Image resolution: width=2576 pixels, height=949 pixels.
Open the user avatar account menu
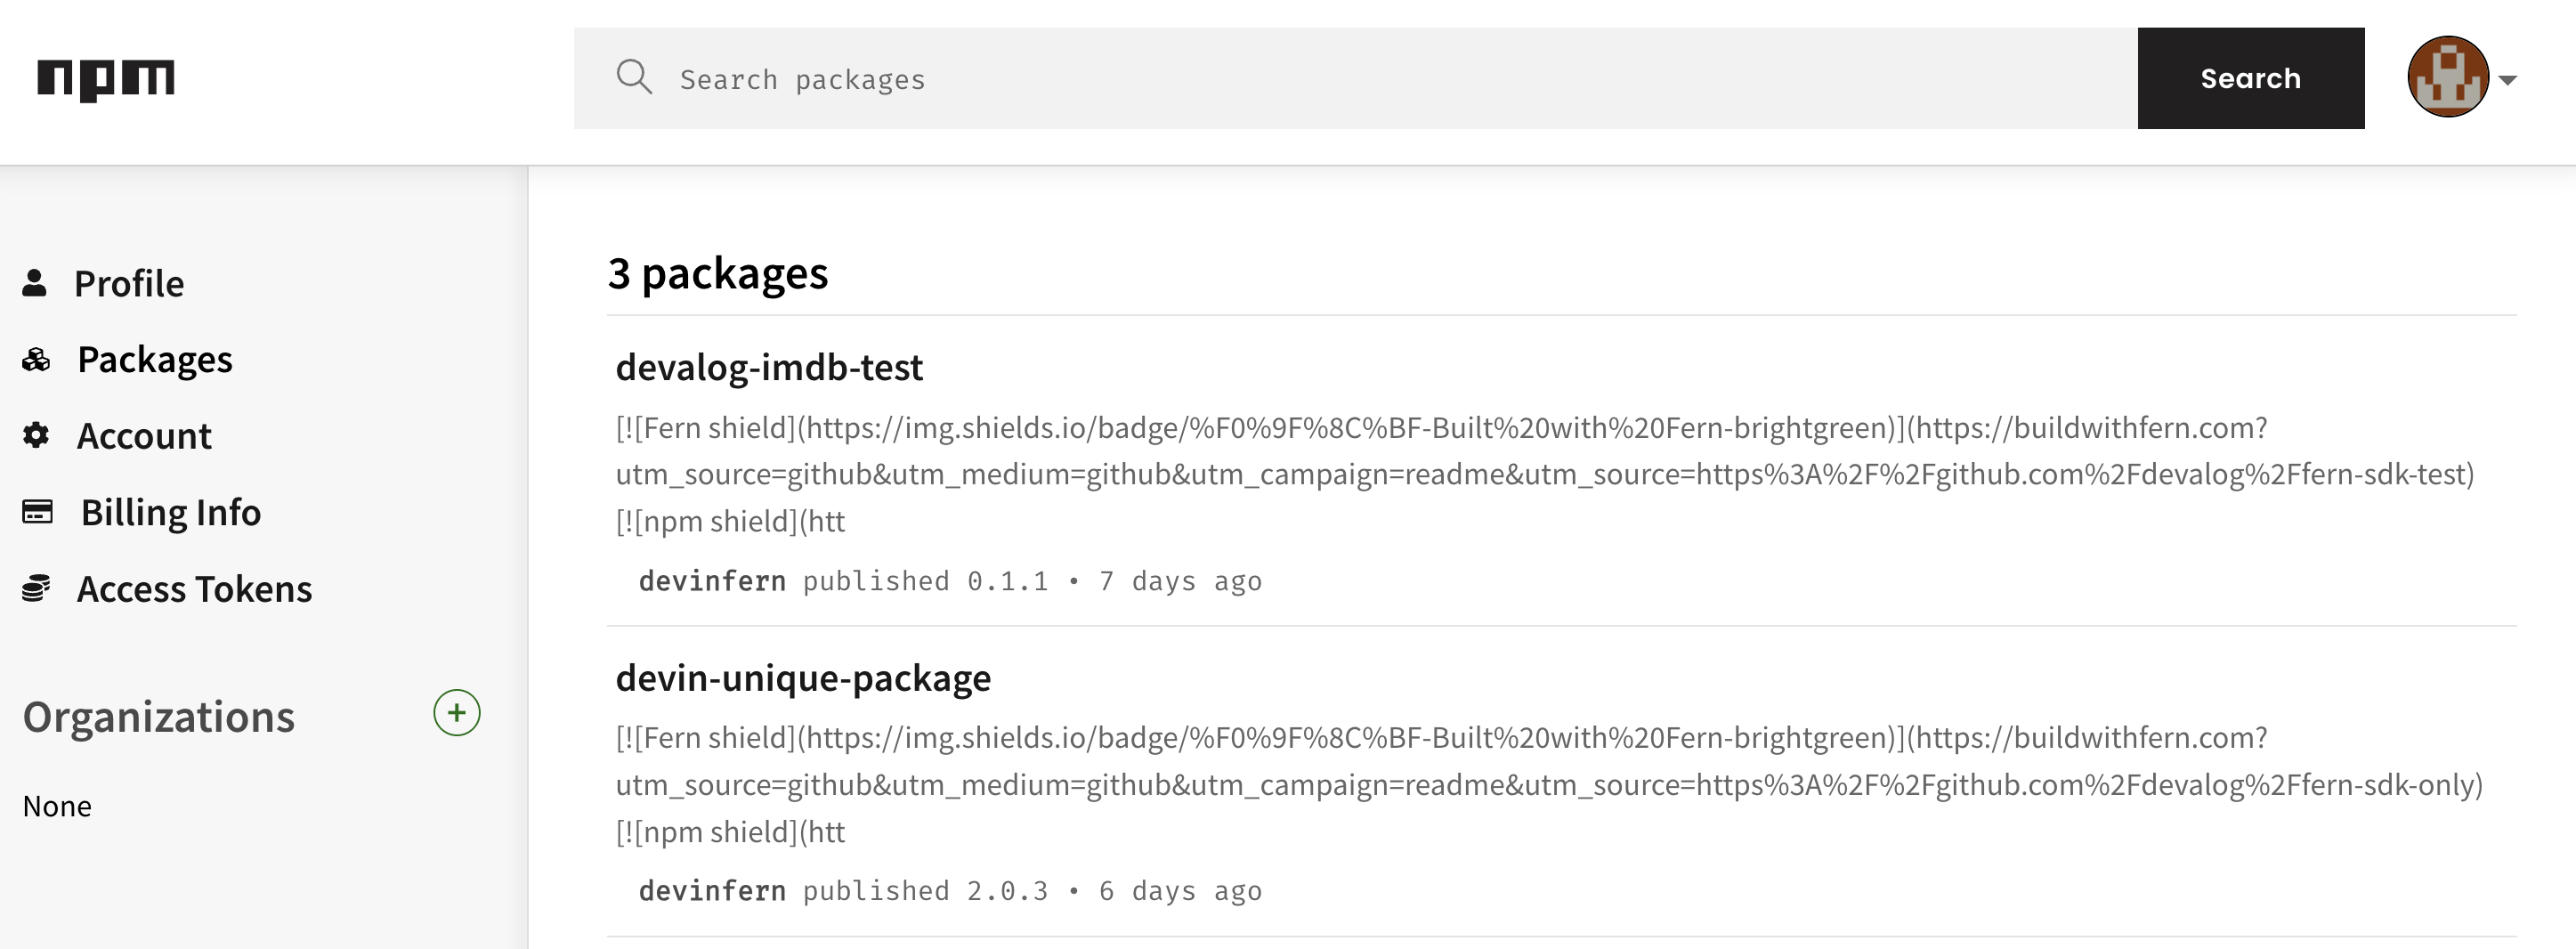point(2447,78)
